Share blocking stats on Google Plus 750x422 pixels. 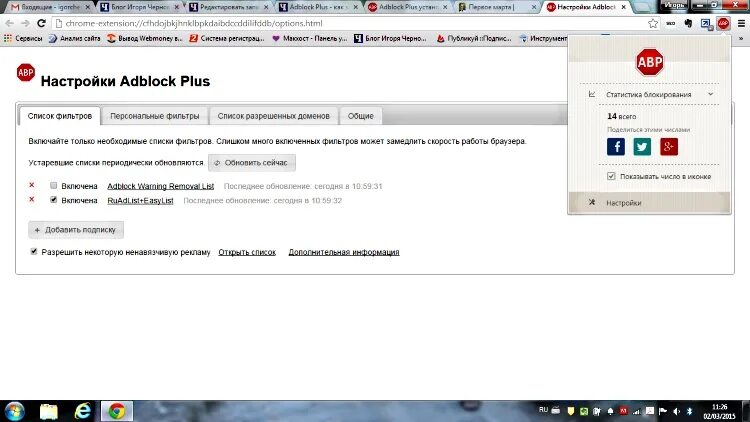(669, 146)
